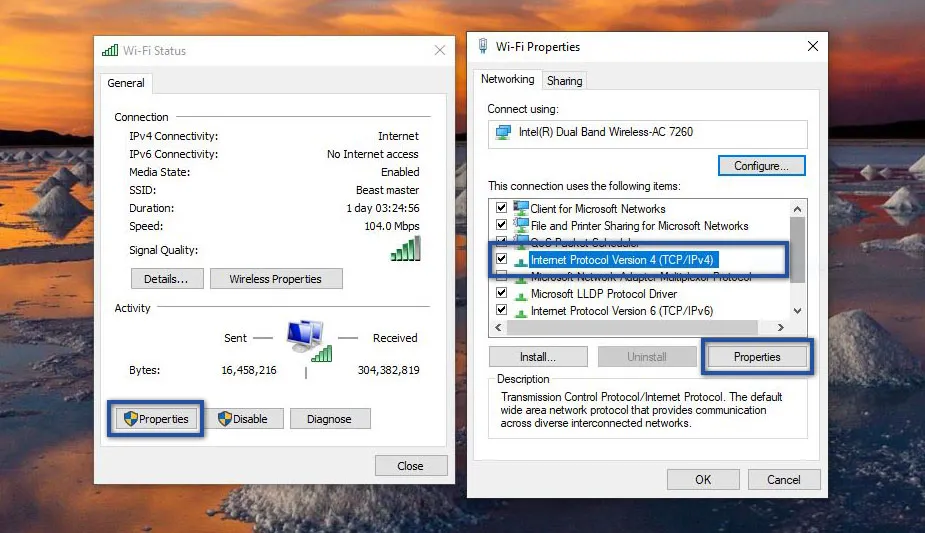
Task: Open the General tab in Wi-Fi Status
Action: click(126, 83)
